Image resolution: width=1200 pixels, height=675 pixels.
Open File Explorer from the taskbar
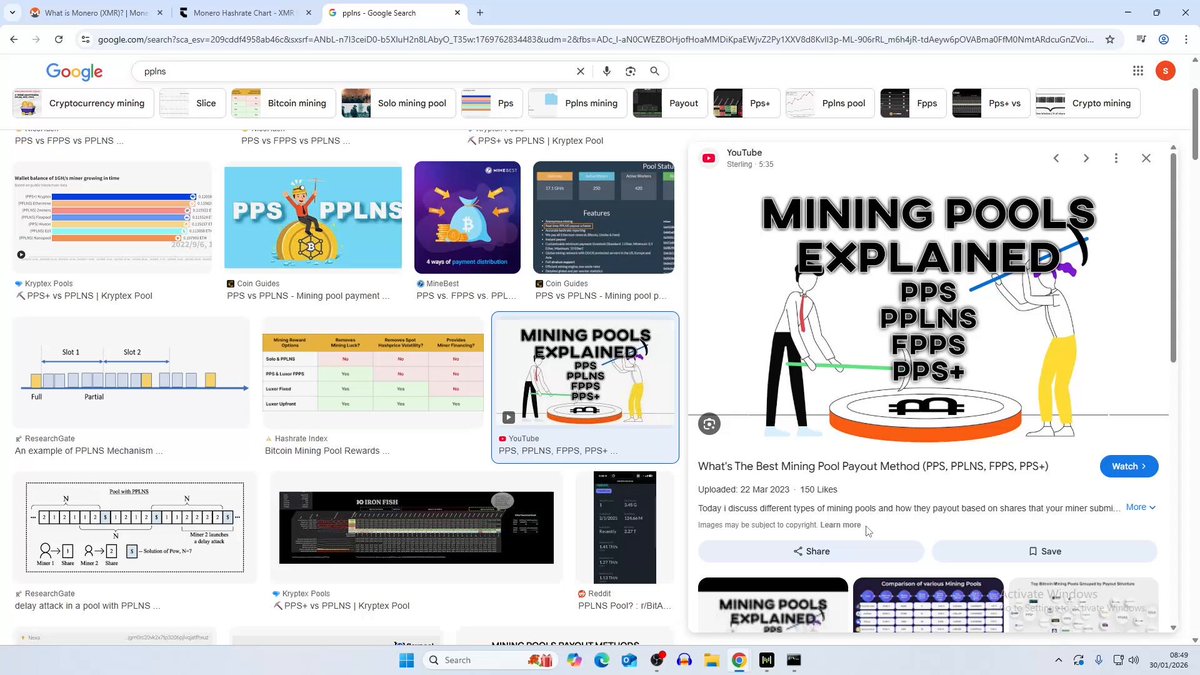coord(711,660)
